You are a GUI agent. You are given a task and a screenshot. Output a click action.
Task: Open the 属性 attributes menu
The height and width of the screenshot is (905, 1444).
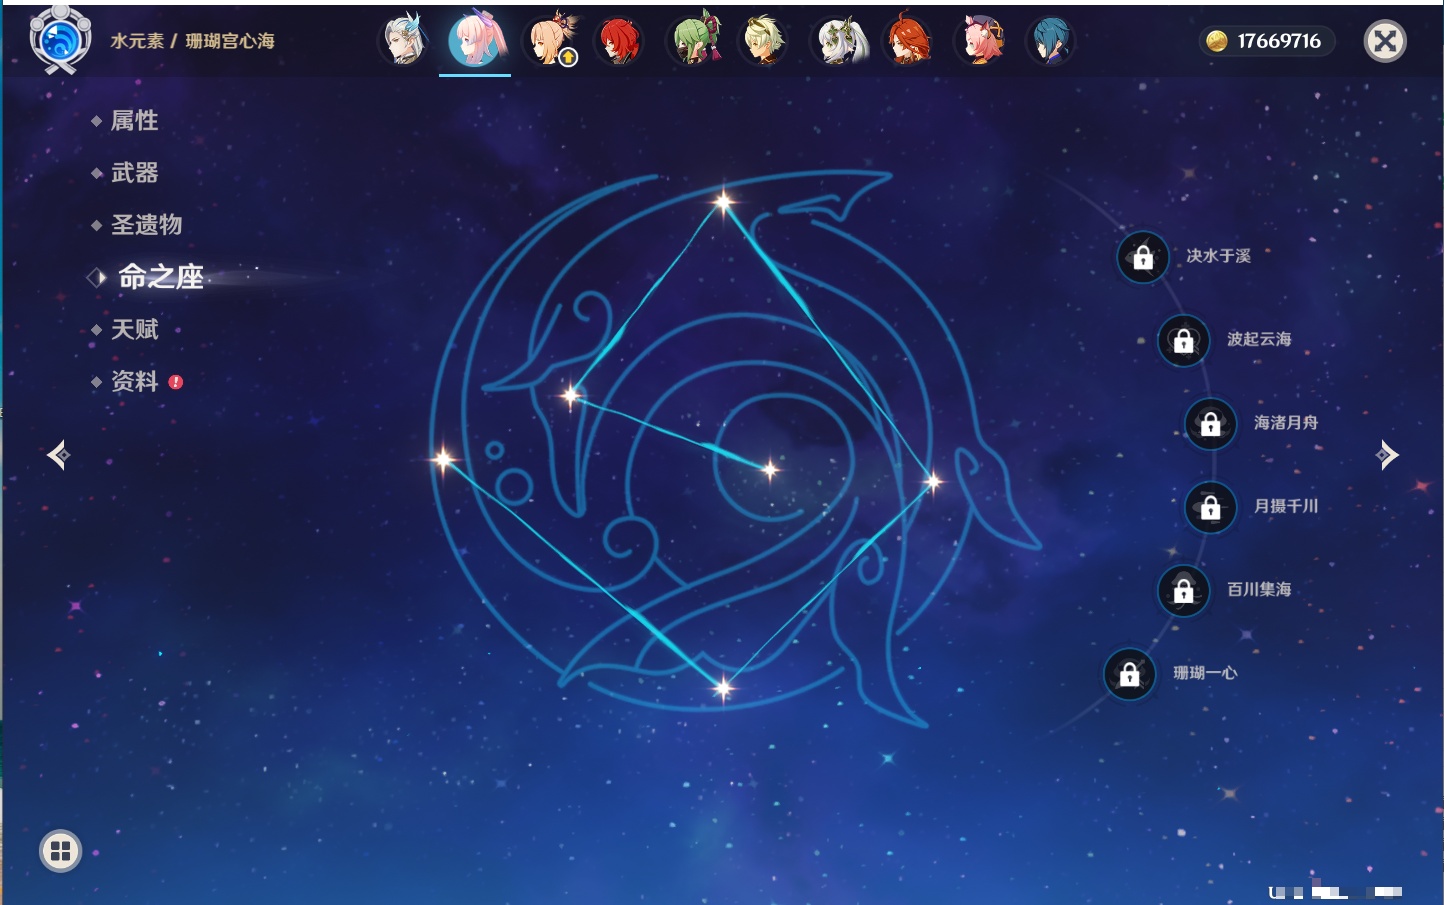134,121
